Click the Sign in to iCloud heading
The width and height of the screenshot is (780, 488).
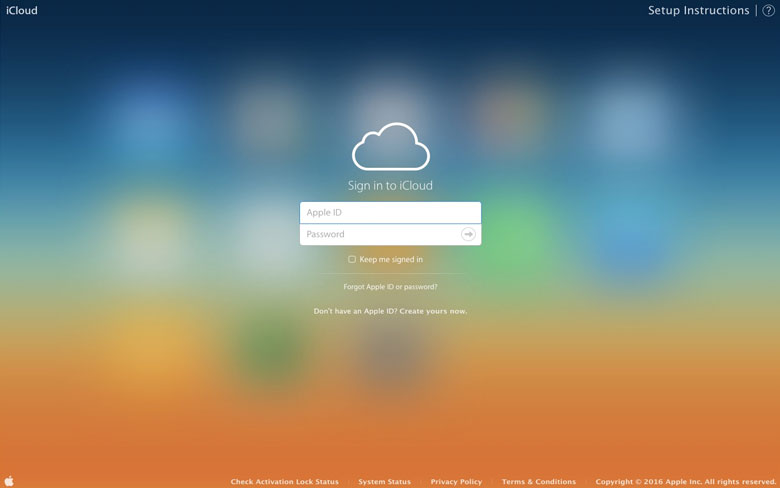[x=390, y=186]
